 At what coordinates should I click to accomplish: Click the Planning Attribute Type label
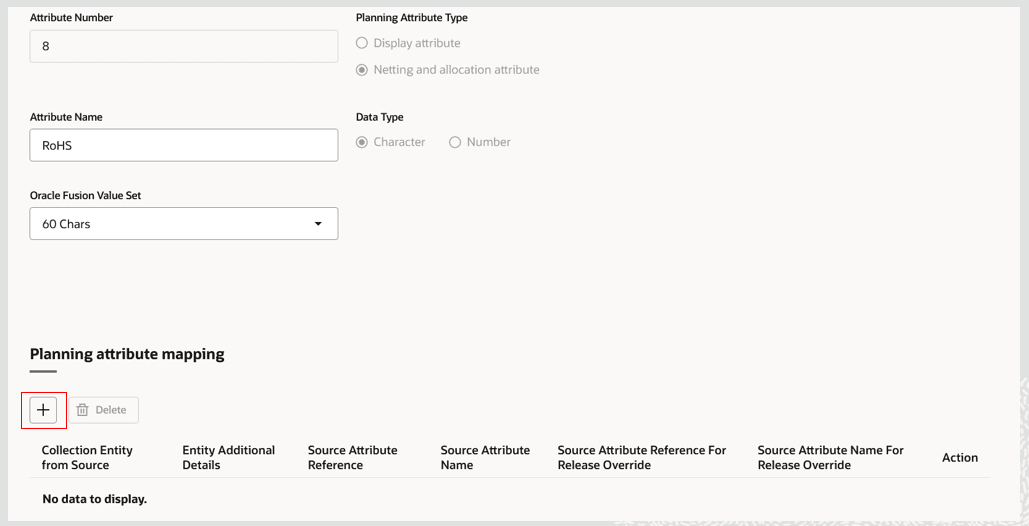pos(411,18)
